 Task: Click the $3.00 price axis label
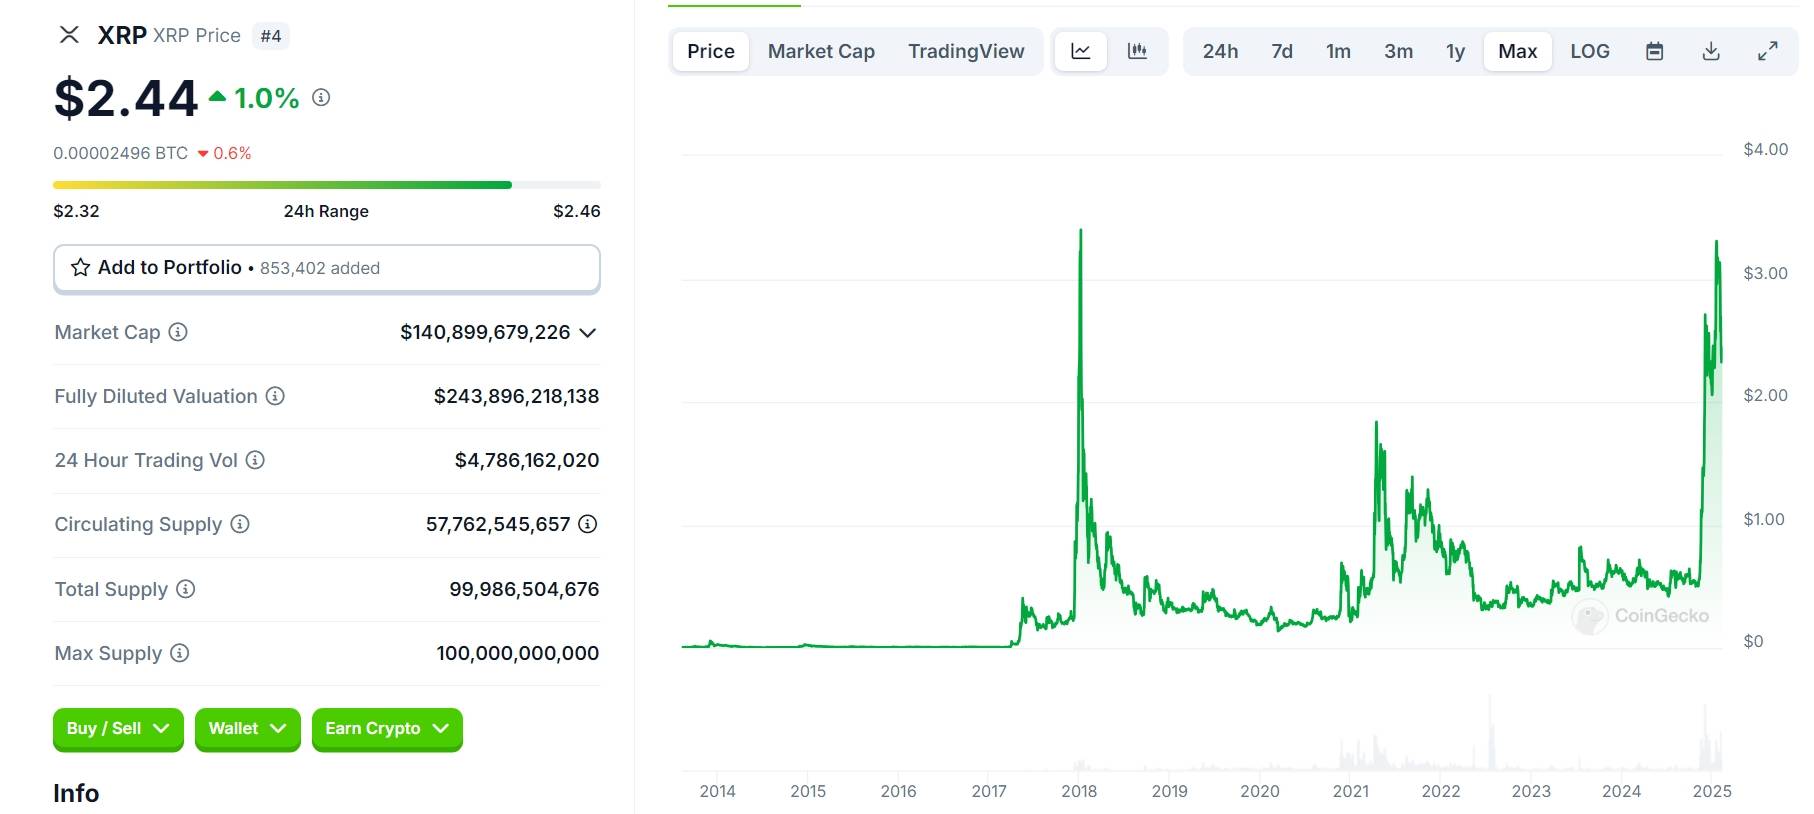tap(1765, 273)
